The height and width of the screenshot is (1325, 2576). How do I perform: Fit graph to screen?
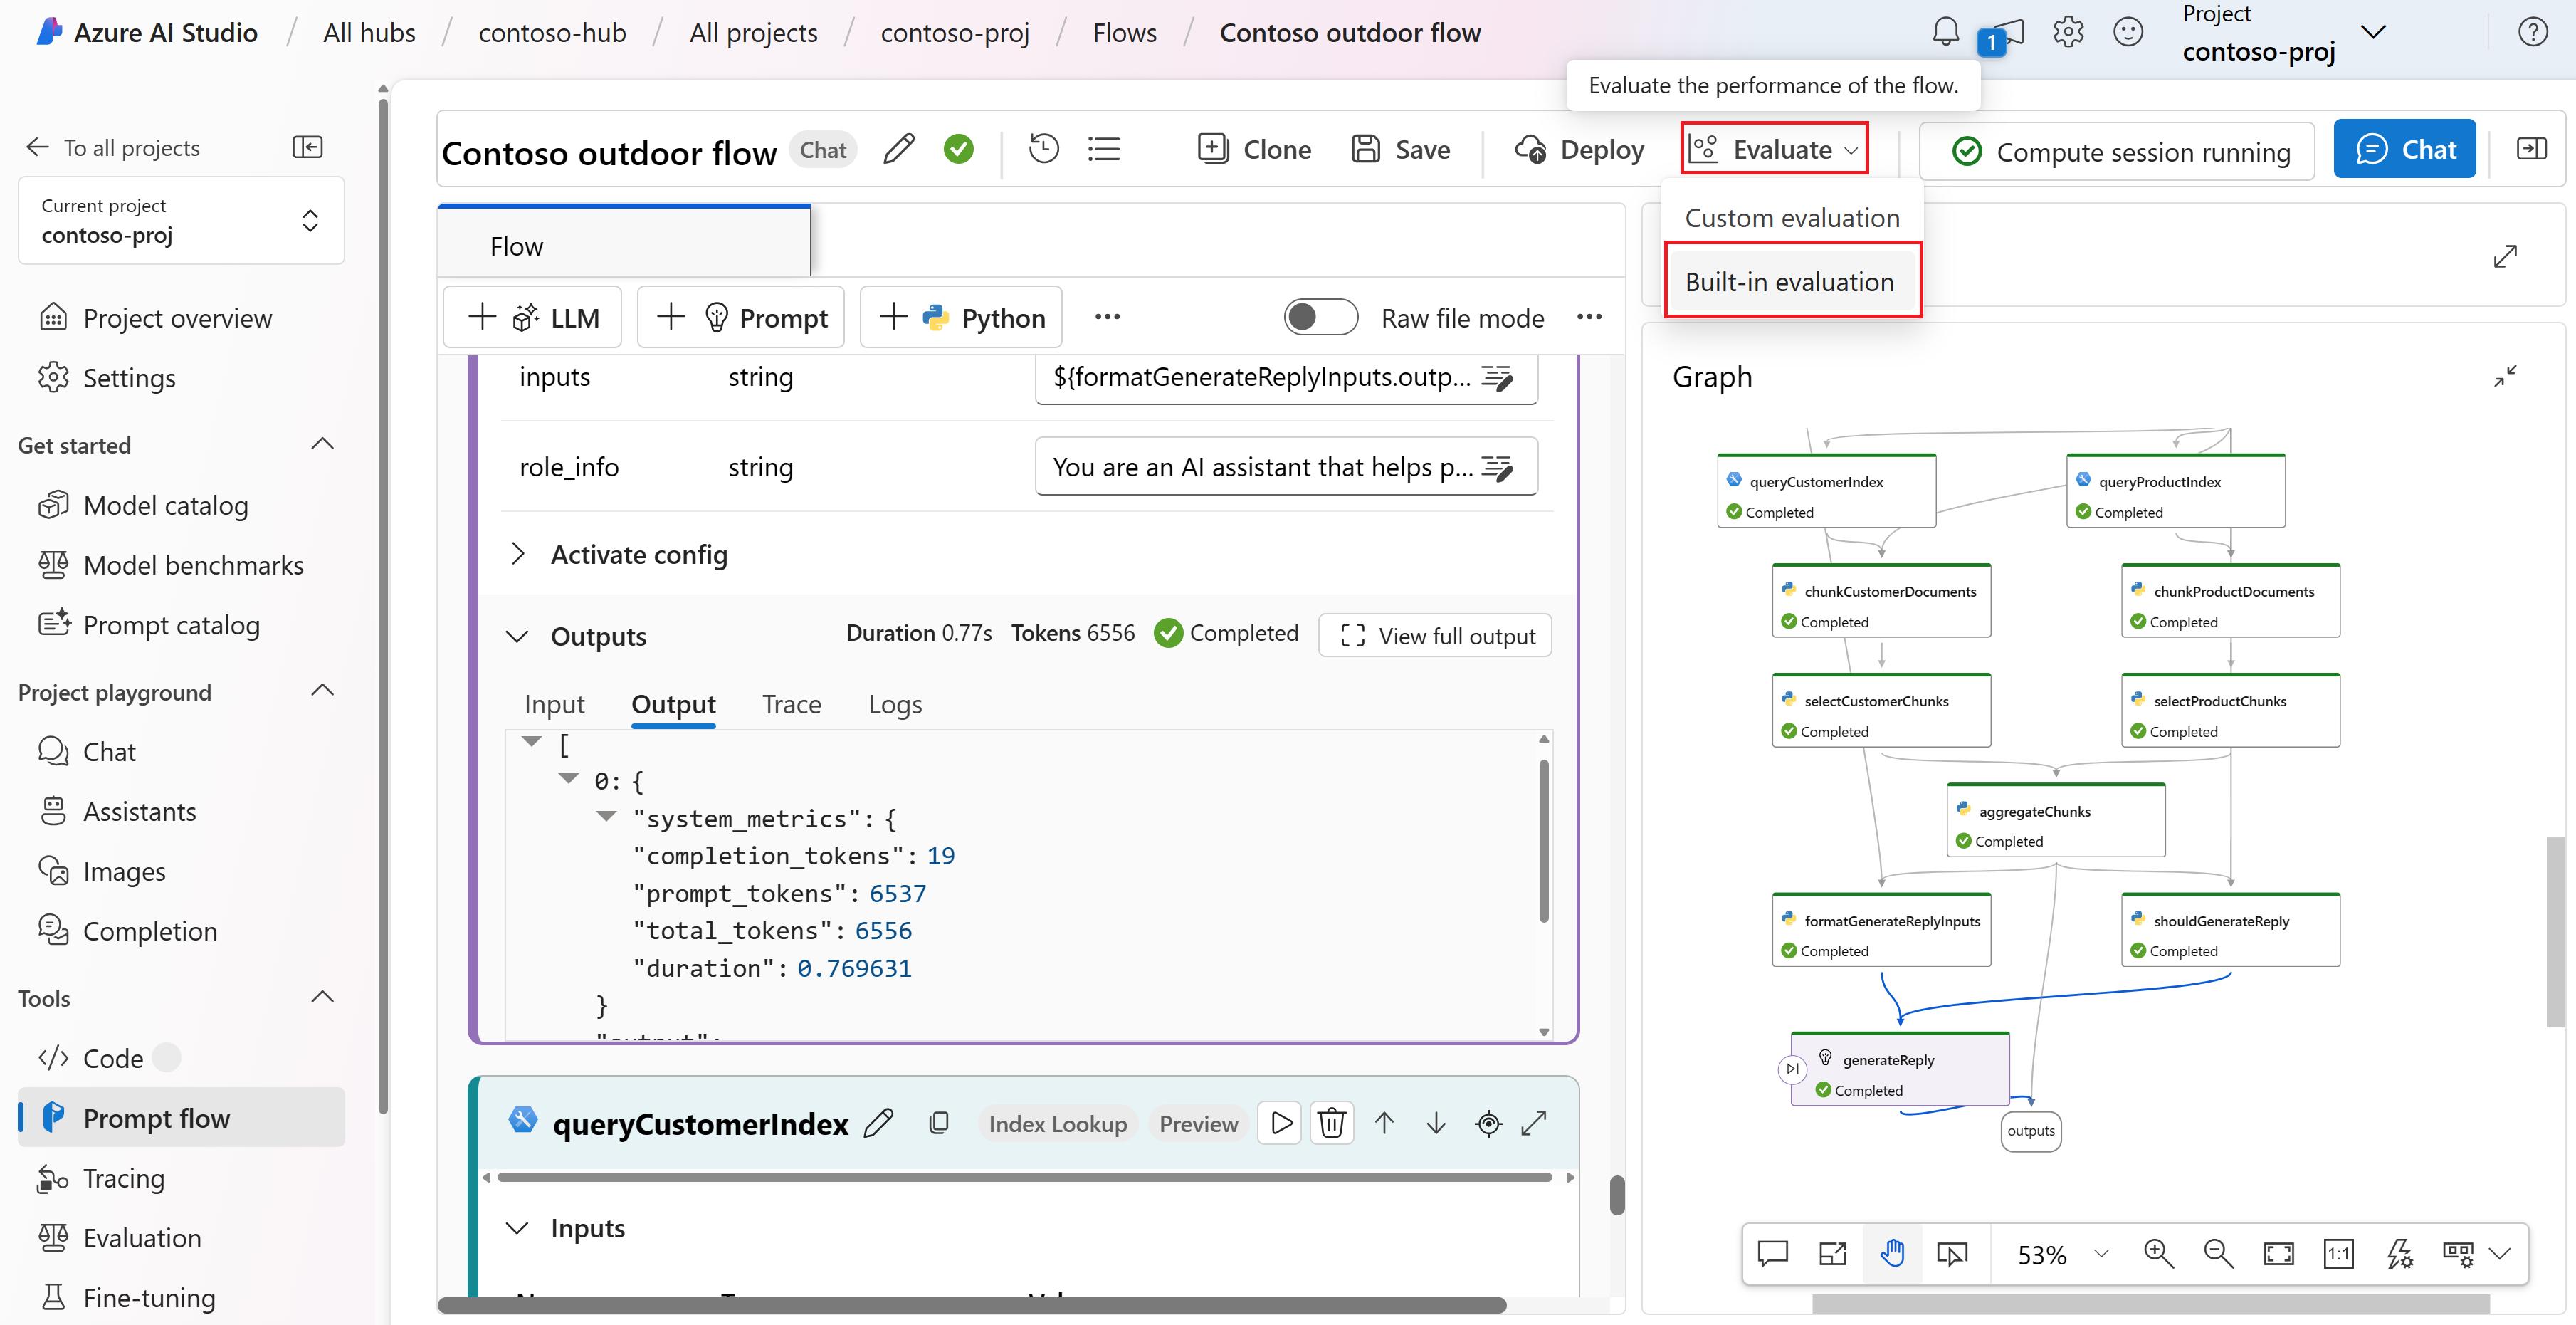2278,1253
